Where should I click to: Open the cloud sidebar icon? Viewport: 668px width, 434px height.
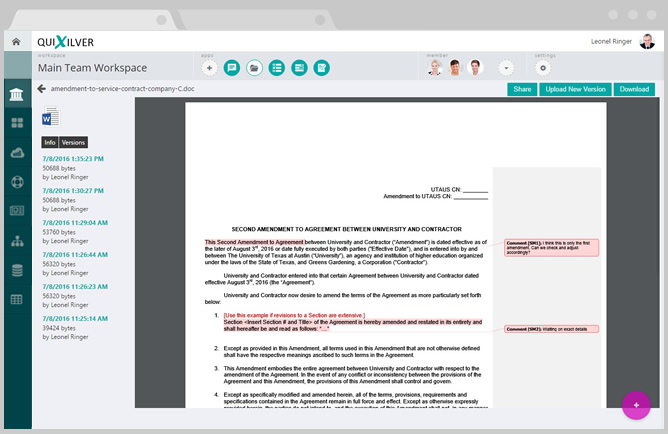point(17,152)
